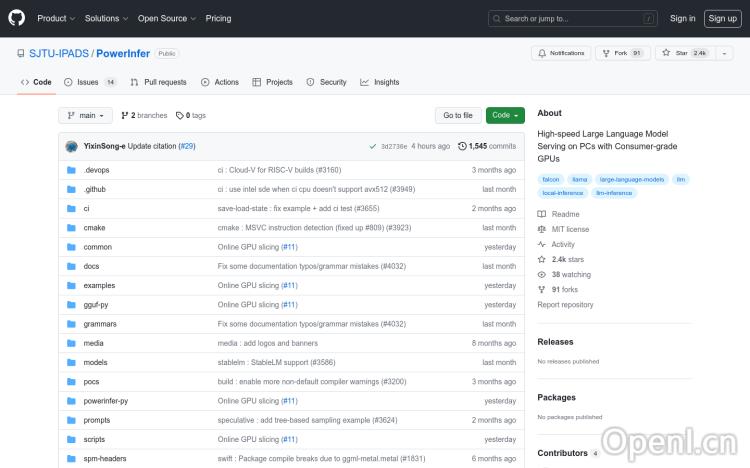This screenshot has width=750, height=468.
Task: Click the Activity pulse icon
Action: tap(542, 244)
